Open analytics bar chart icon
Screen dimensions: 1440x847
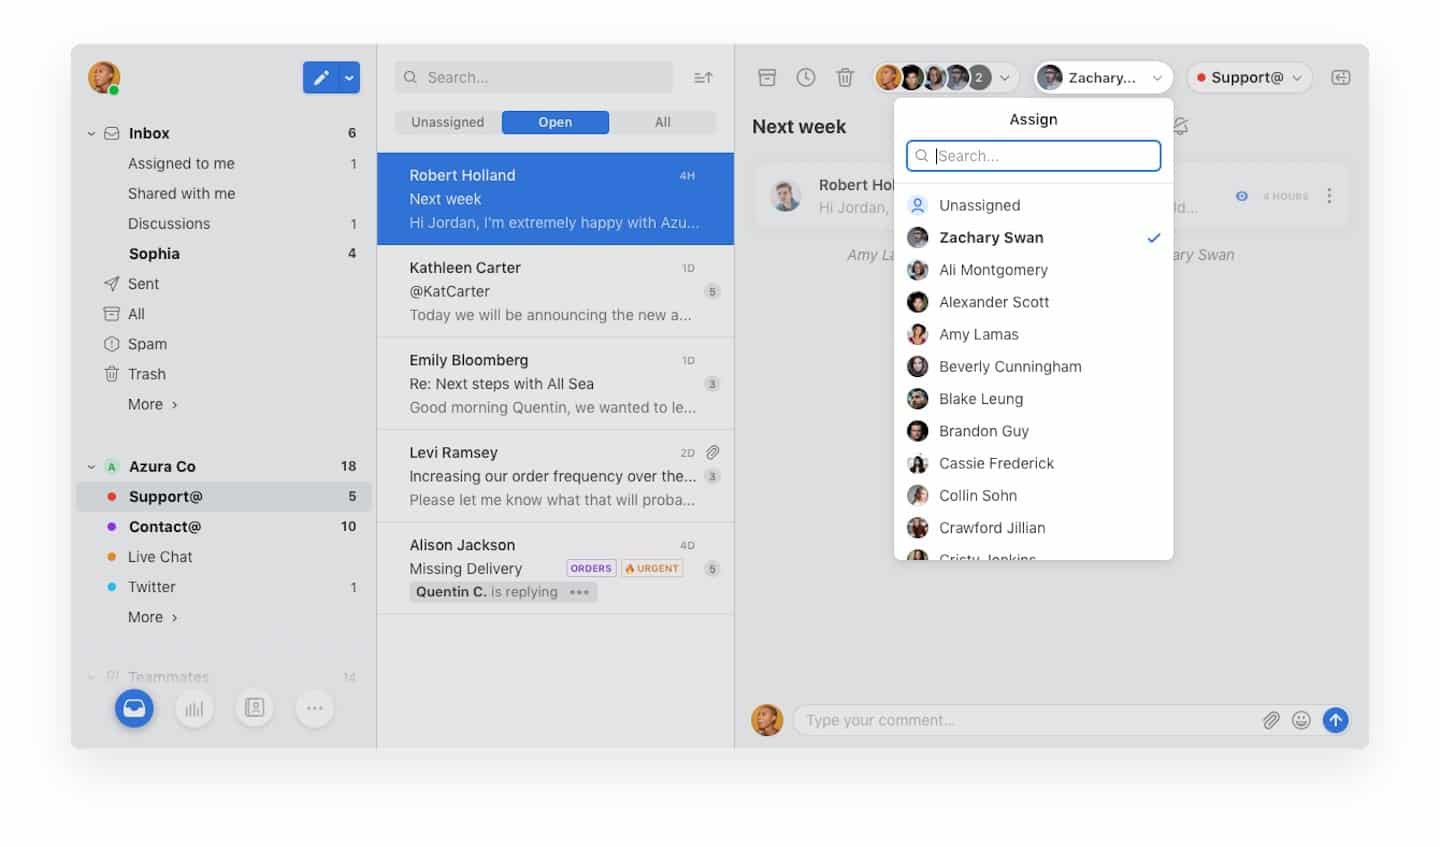pos(194,708)
